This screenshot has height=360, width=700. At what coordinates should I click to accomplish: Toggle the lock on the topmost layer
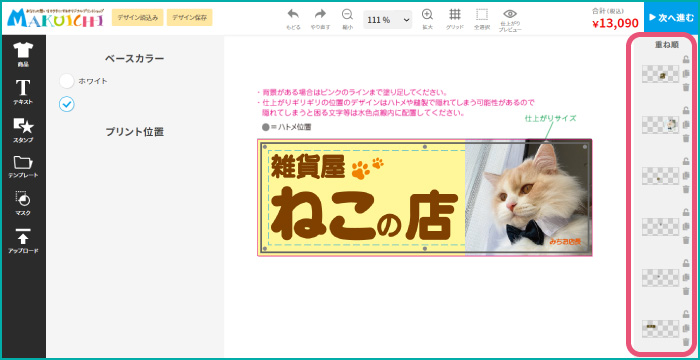tap(686, 60)
